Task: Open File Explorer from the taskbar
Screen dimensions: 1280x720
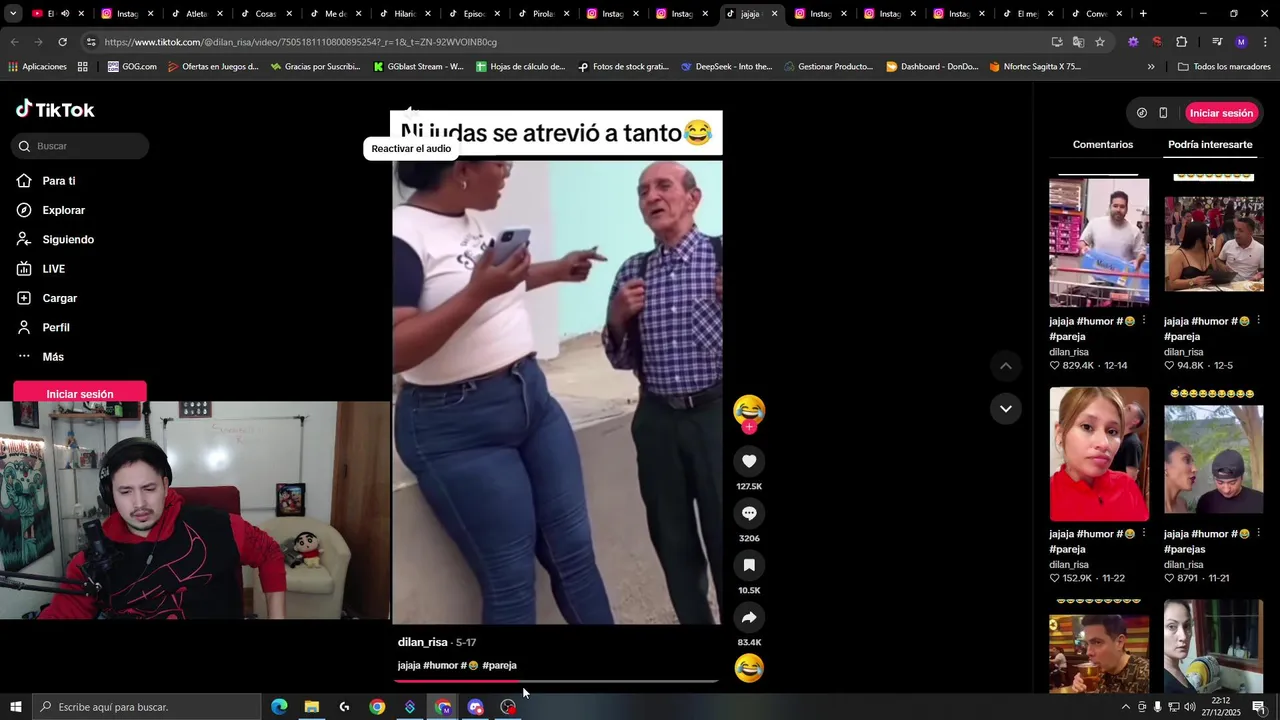Action: tap(312, 707)
